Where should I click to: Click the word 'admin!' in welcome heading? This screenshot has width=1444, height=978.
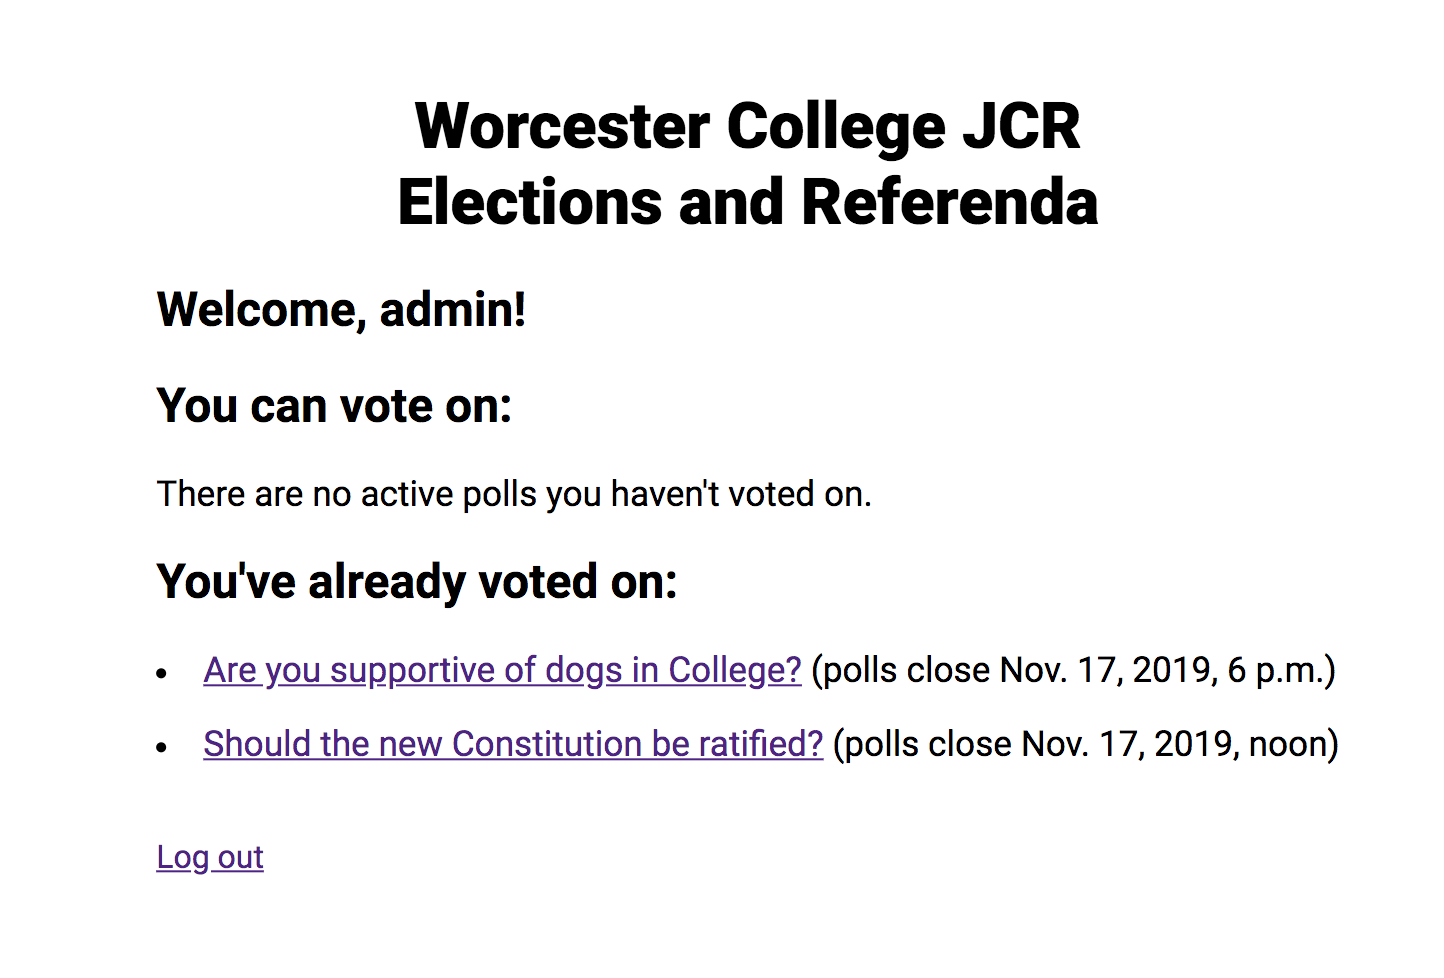pos(452,310)
